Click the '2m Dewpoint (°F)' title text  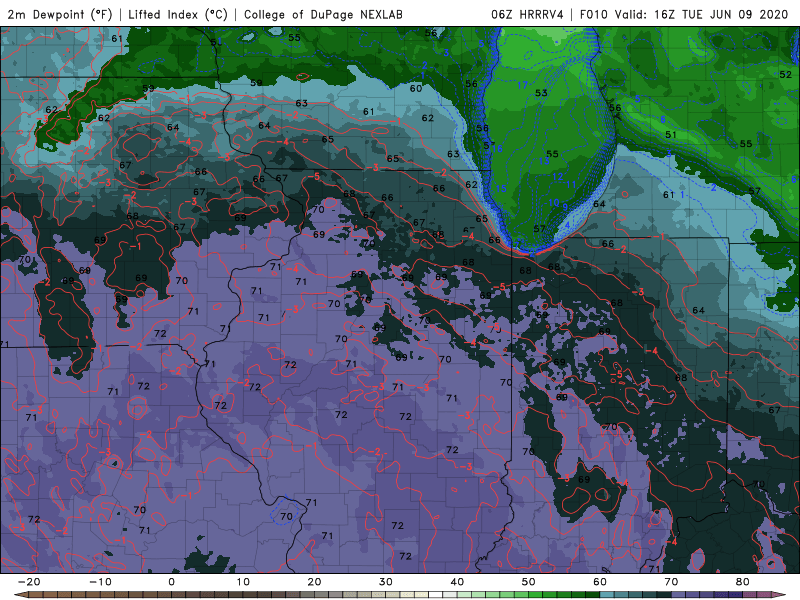pos(60,14)
